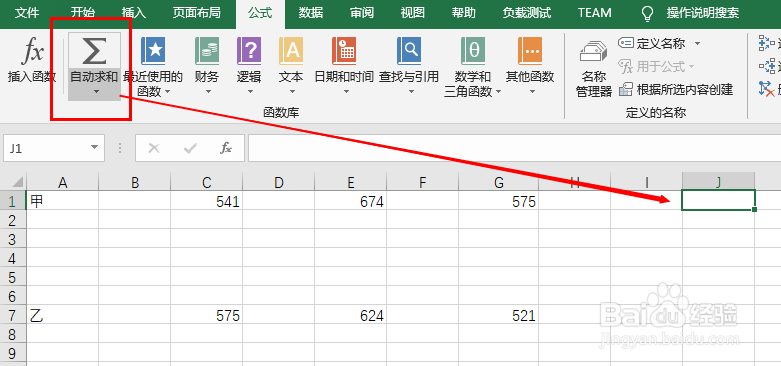Expand Recently Used functions dropdown arrow
The image size is (781, 366).
point(167,92)
